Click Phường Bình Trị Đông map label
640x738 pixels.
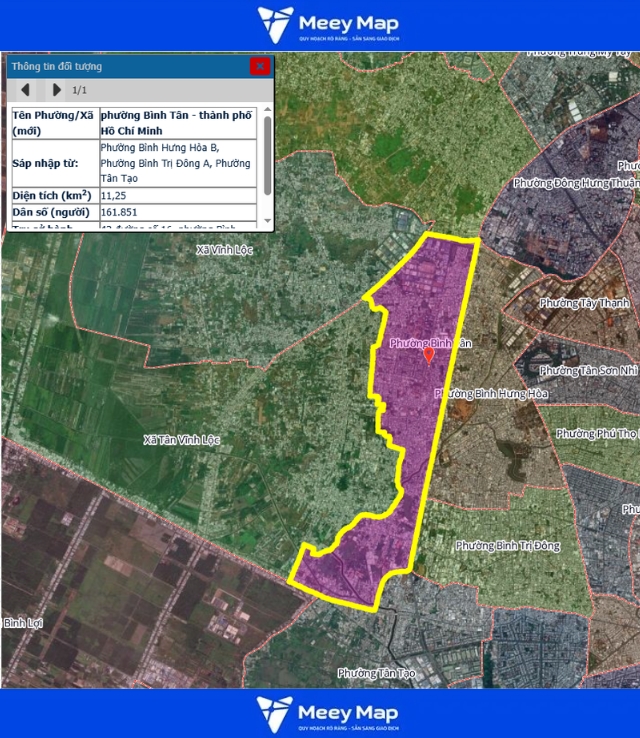[507, 546]
